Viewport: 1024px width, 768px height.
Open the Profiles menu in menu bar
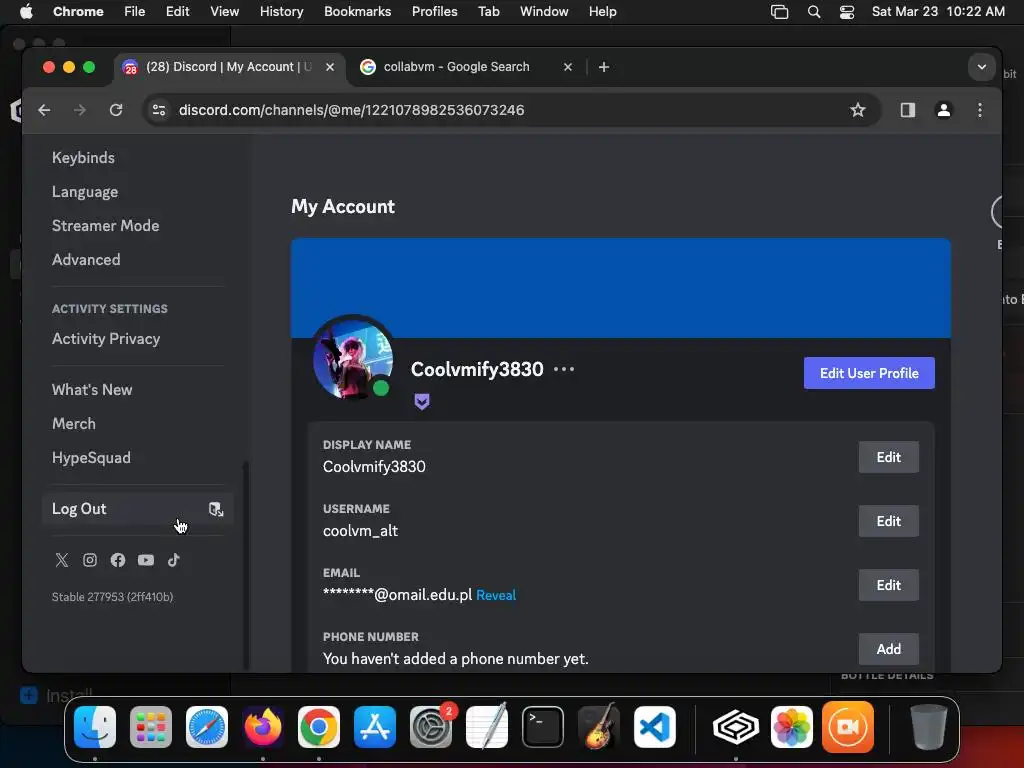tap(434, 12)
